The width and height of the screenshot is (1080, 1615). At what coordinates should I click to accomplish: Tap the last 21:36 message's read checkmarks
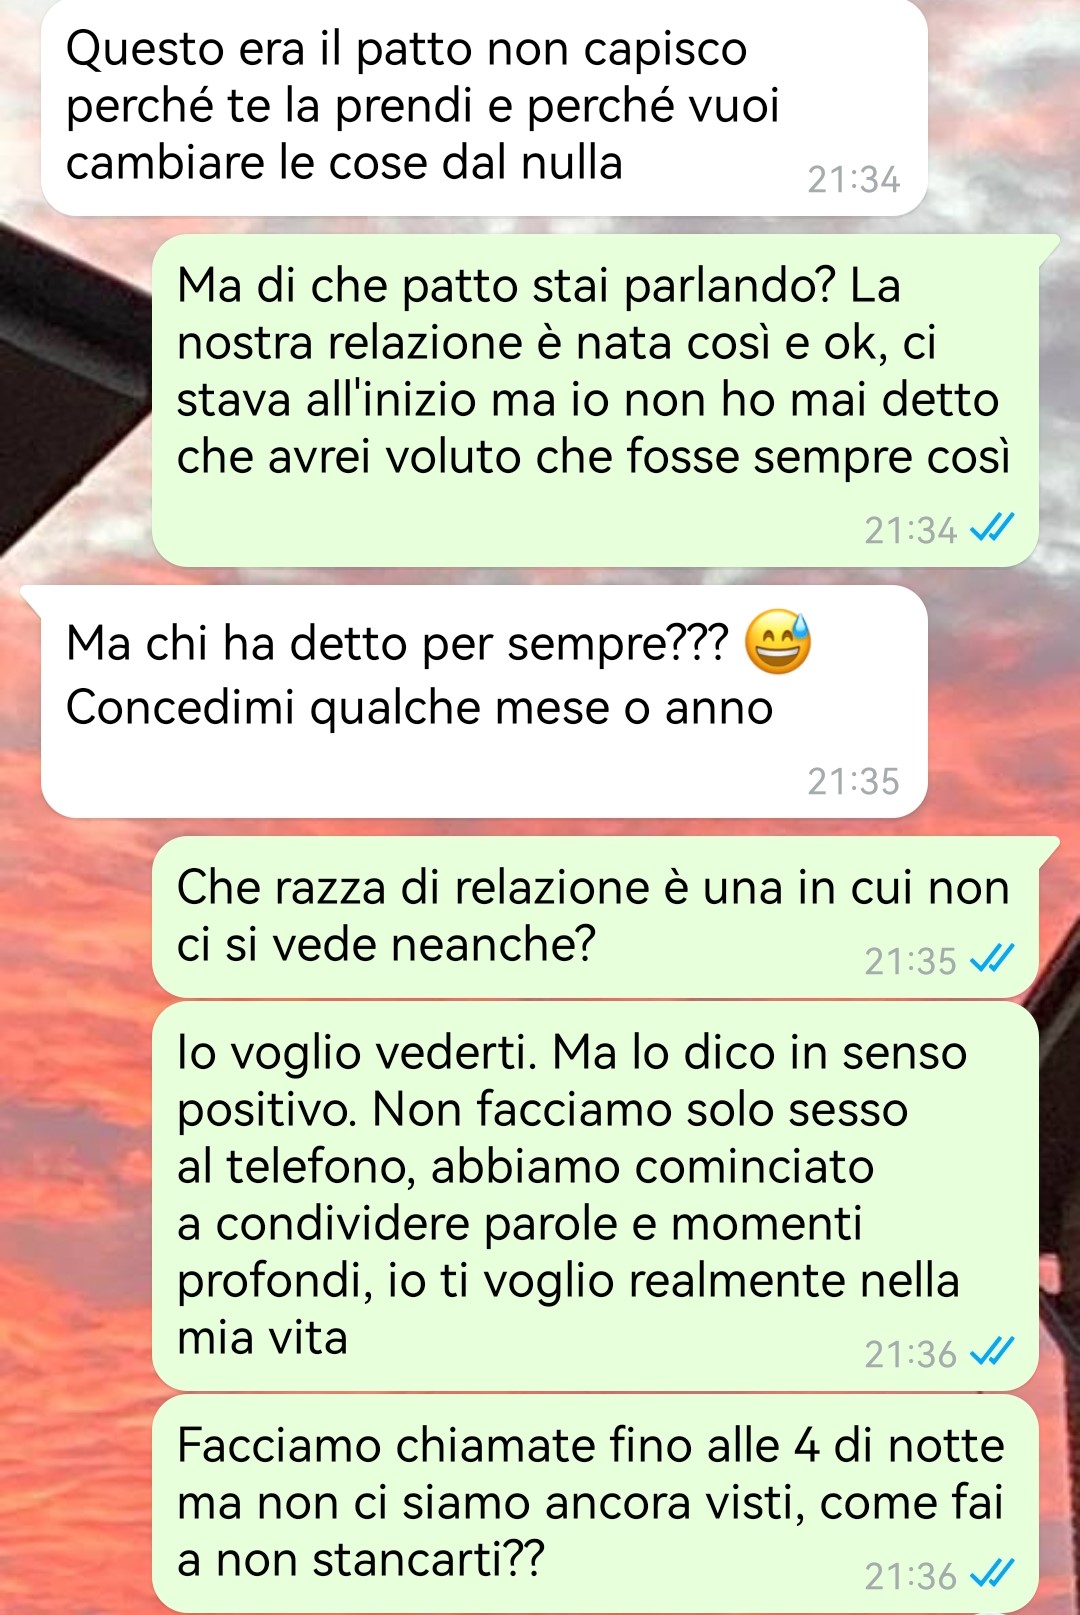[x=992, y=1574]
